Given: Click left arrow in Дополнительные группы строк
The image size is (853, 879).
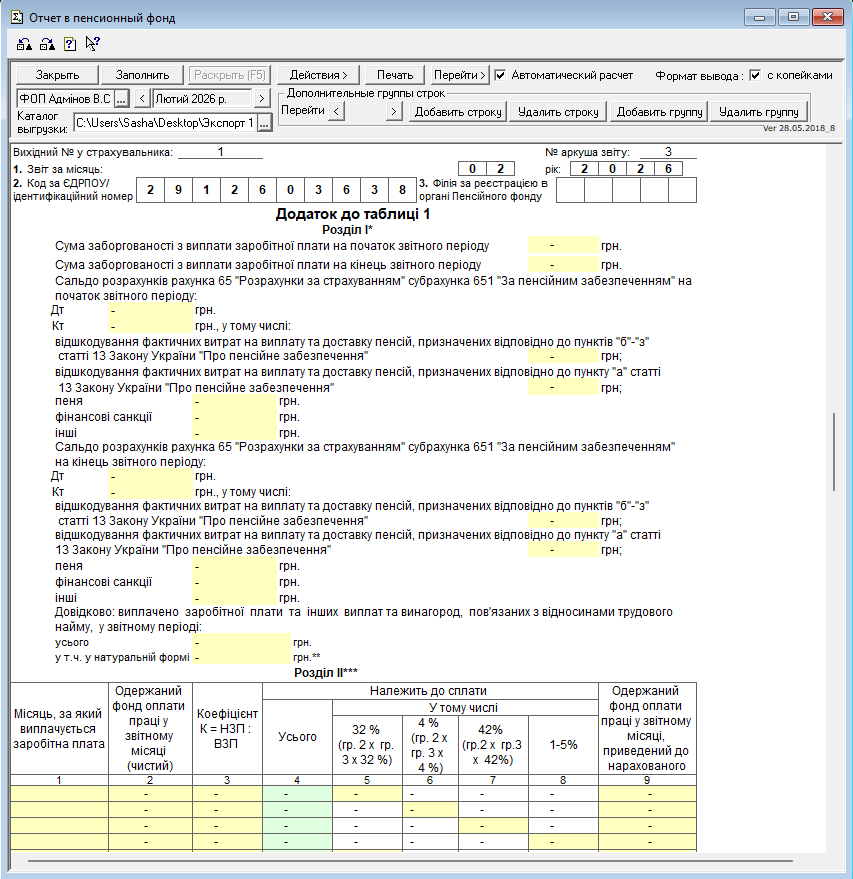Looking at the screenshot, I should (336, 112).
